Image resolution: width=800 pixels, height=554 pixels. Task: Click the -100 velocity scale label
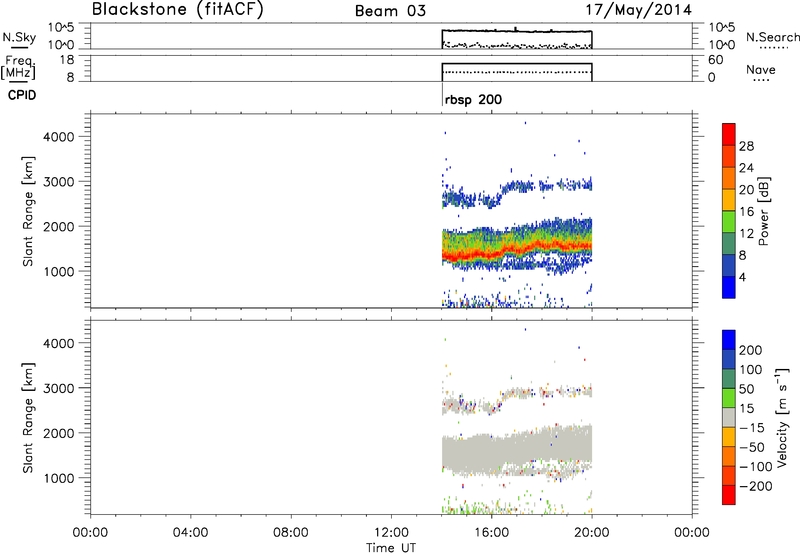pyautogui.click(x=756, y=467)
